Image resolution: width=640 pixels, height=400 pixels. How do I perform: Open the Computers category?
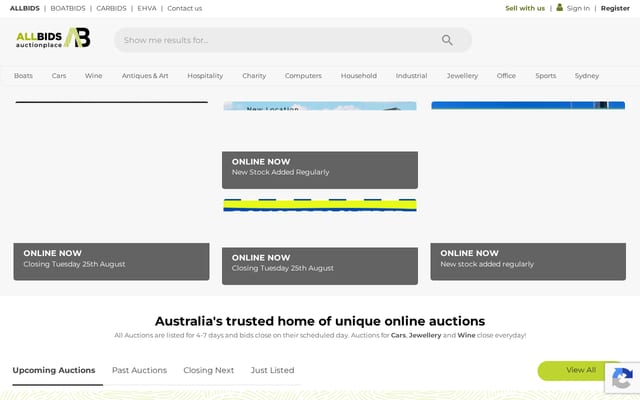(x=303, y=76)
